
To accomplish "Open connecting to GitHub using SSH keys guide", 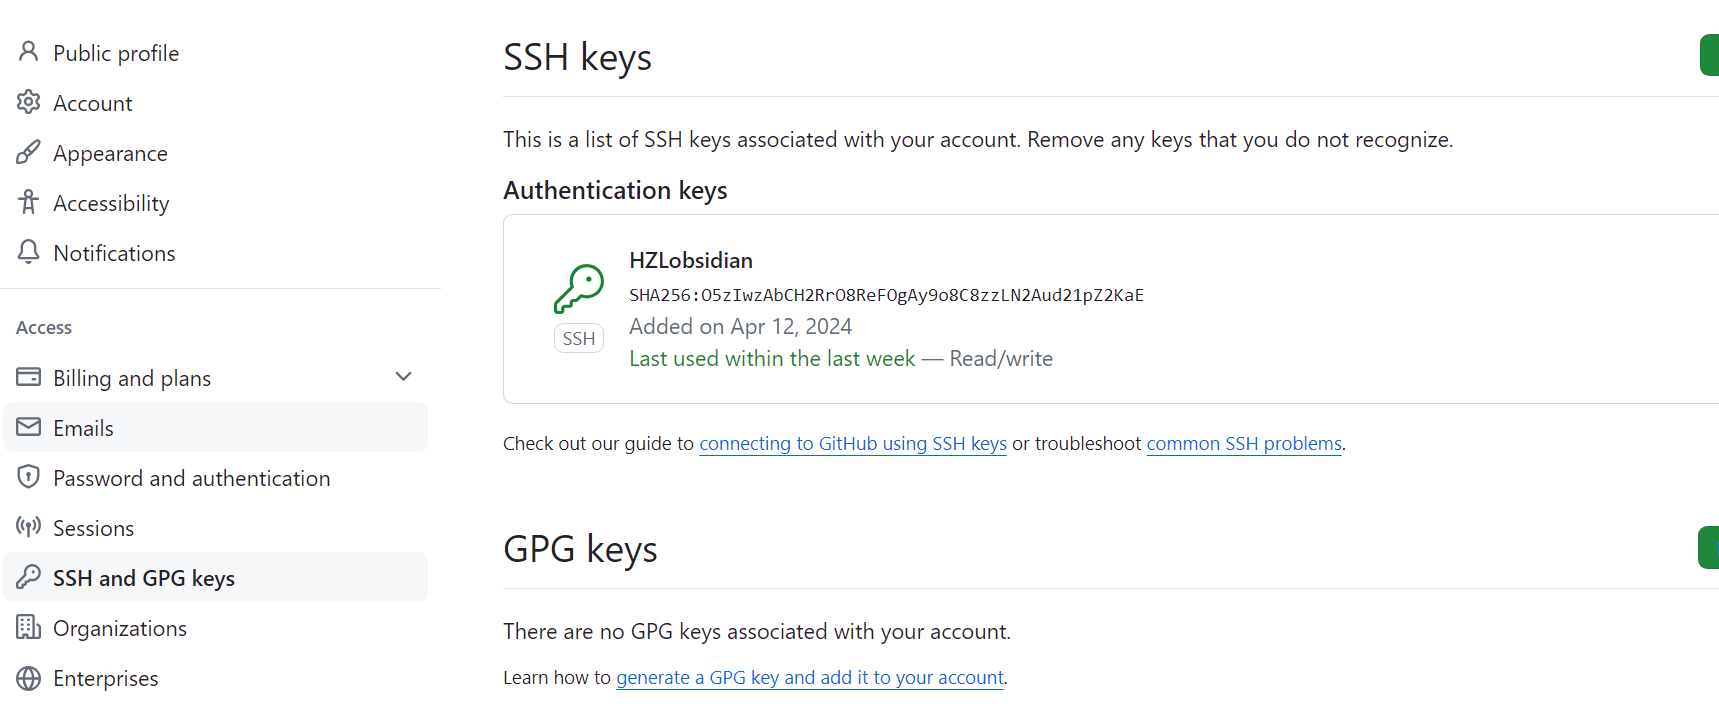I will [x=852, y=443].
